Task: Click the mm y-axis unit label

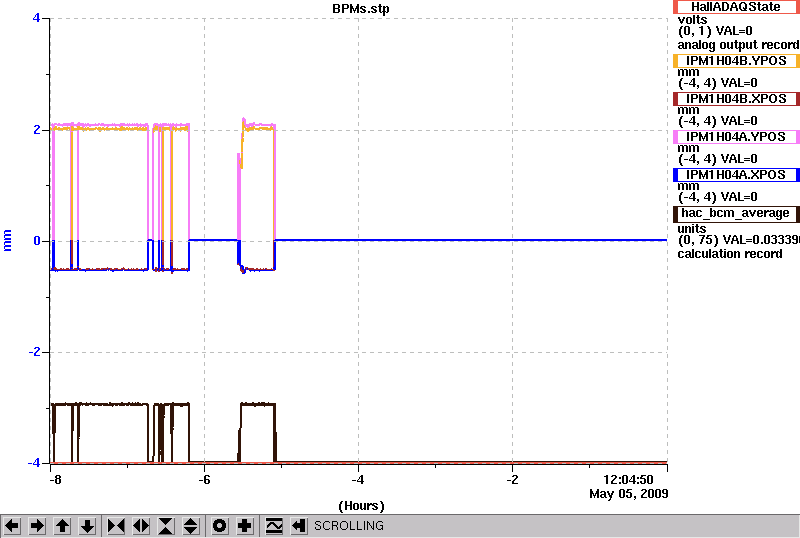Action: tap(7, 240)
